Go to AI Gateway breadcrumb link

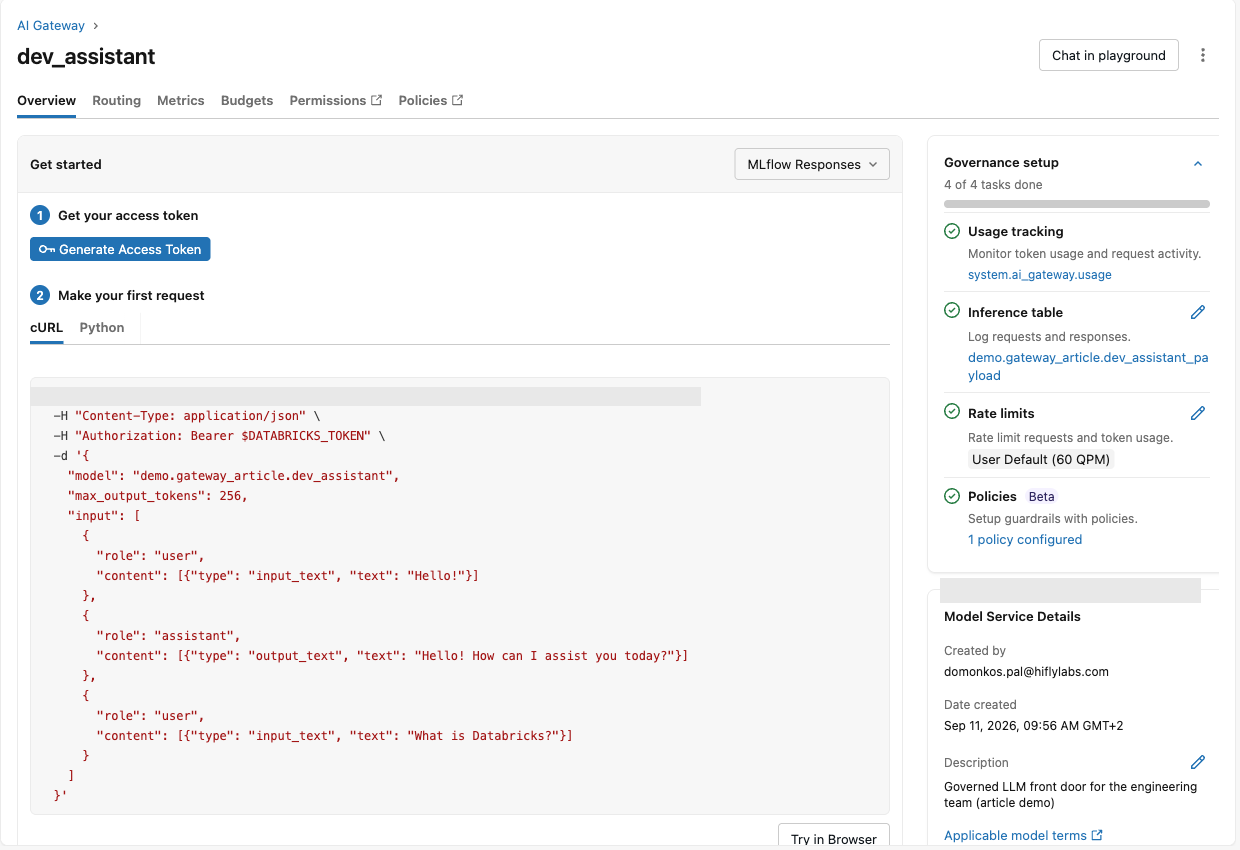(x=51, y=26)
